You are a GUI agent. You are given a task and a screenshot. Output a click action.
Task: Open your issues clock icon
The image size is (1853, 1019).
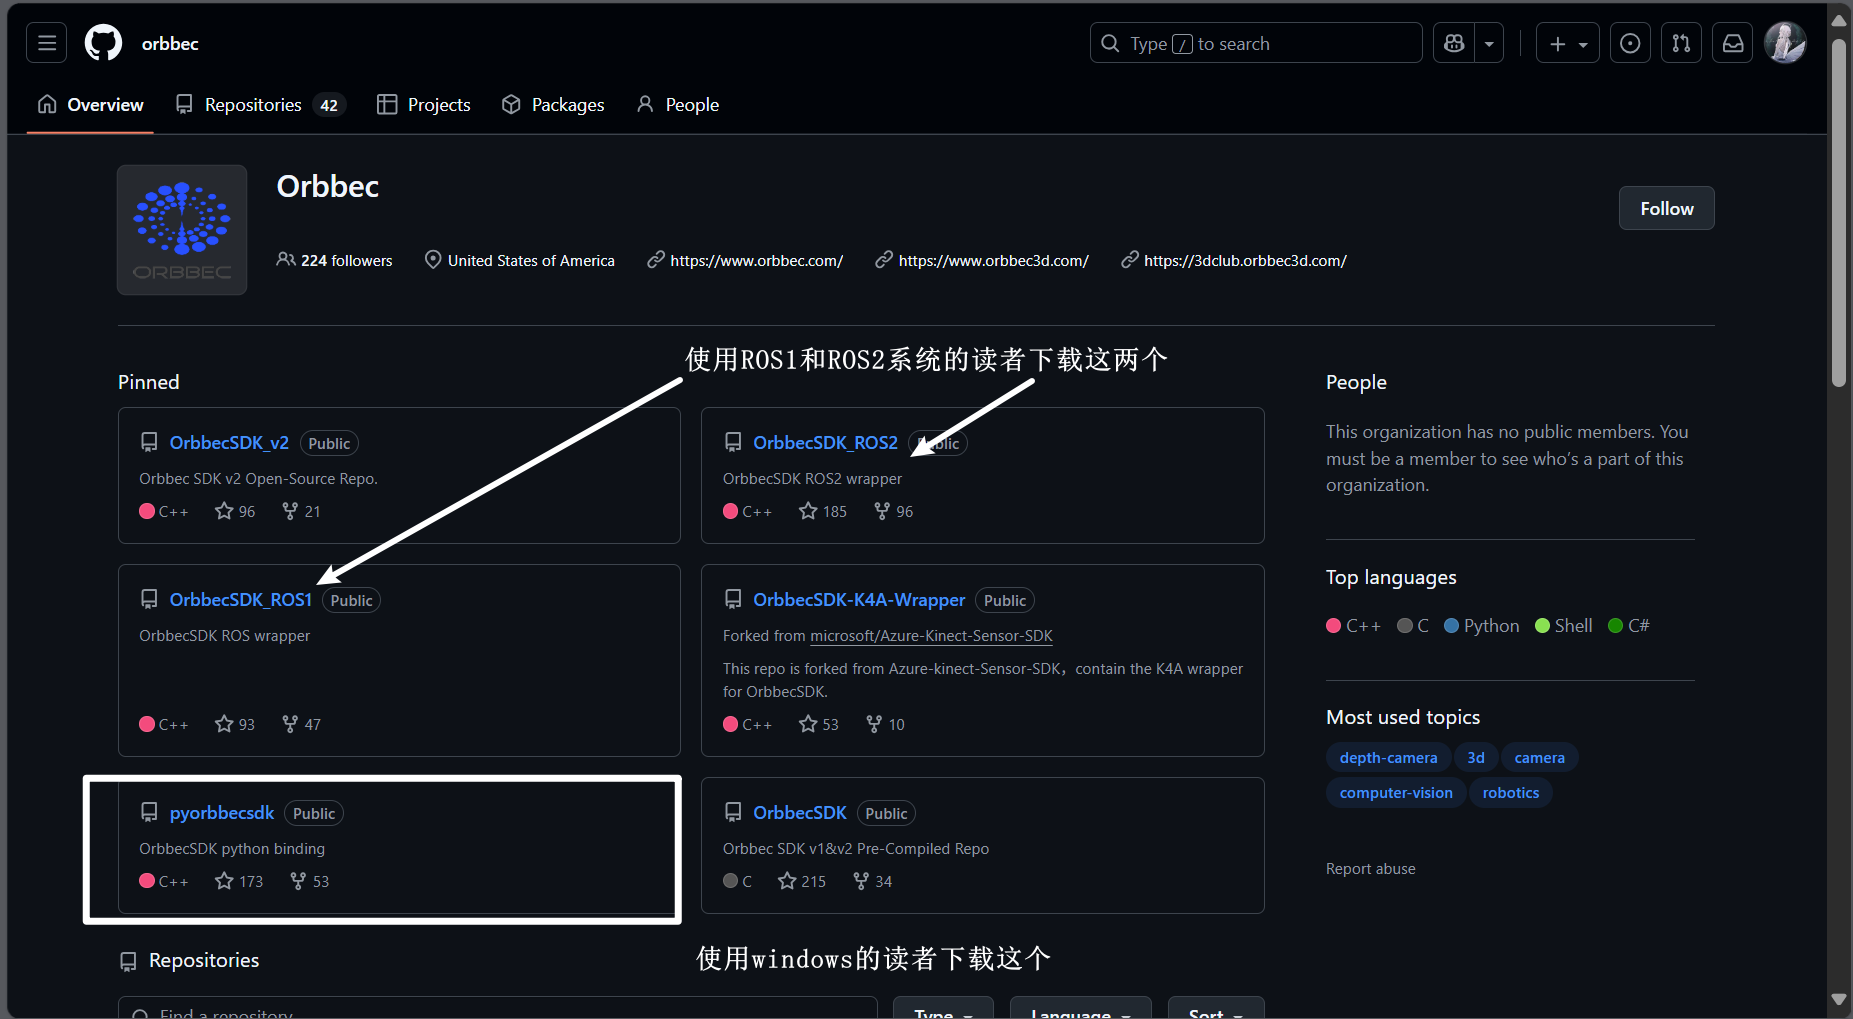coord(1630,42)
